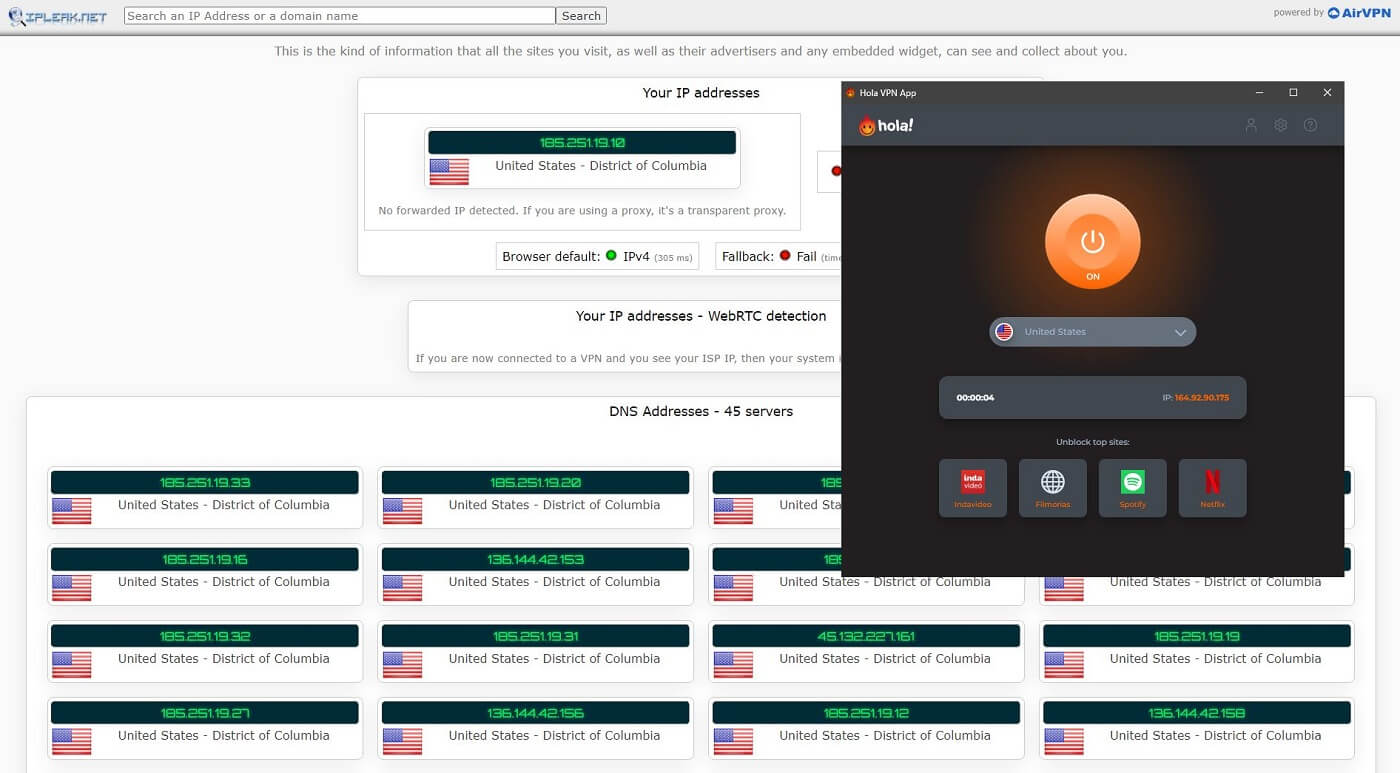Image resolution: width=1400 pixels, height=773 pixels.
Task: Unblock Filmorias globe tile
Action: pyautogui.click(x=1052, y=488)
